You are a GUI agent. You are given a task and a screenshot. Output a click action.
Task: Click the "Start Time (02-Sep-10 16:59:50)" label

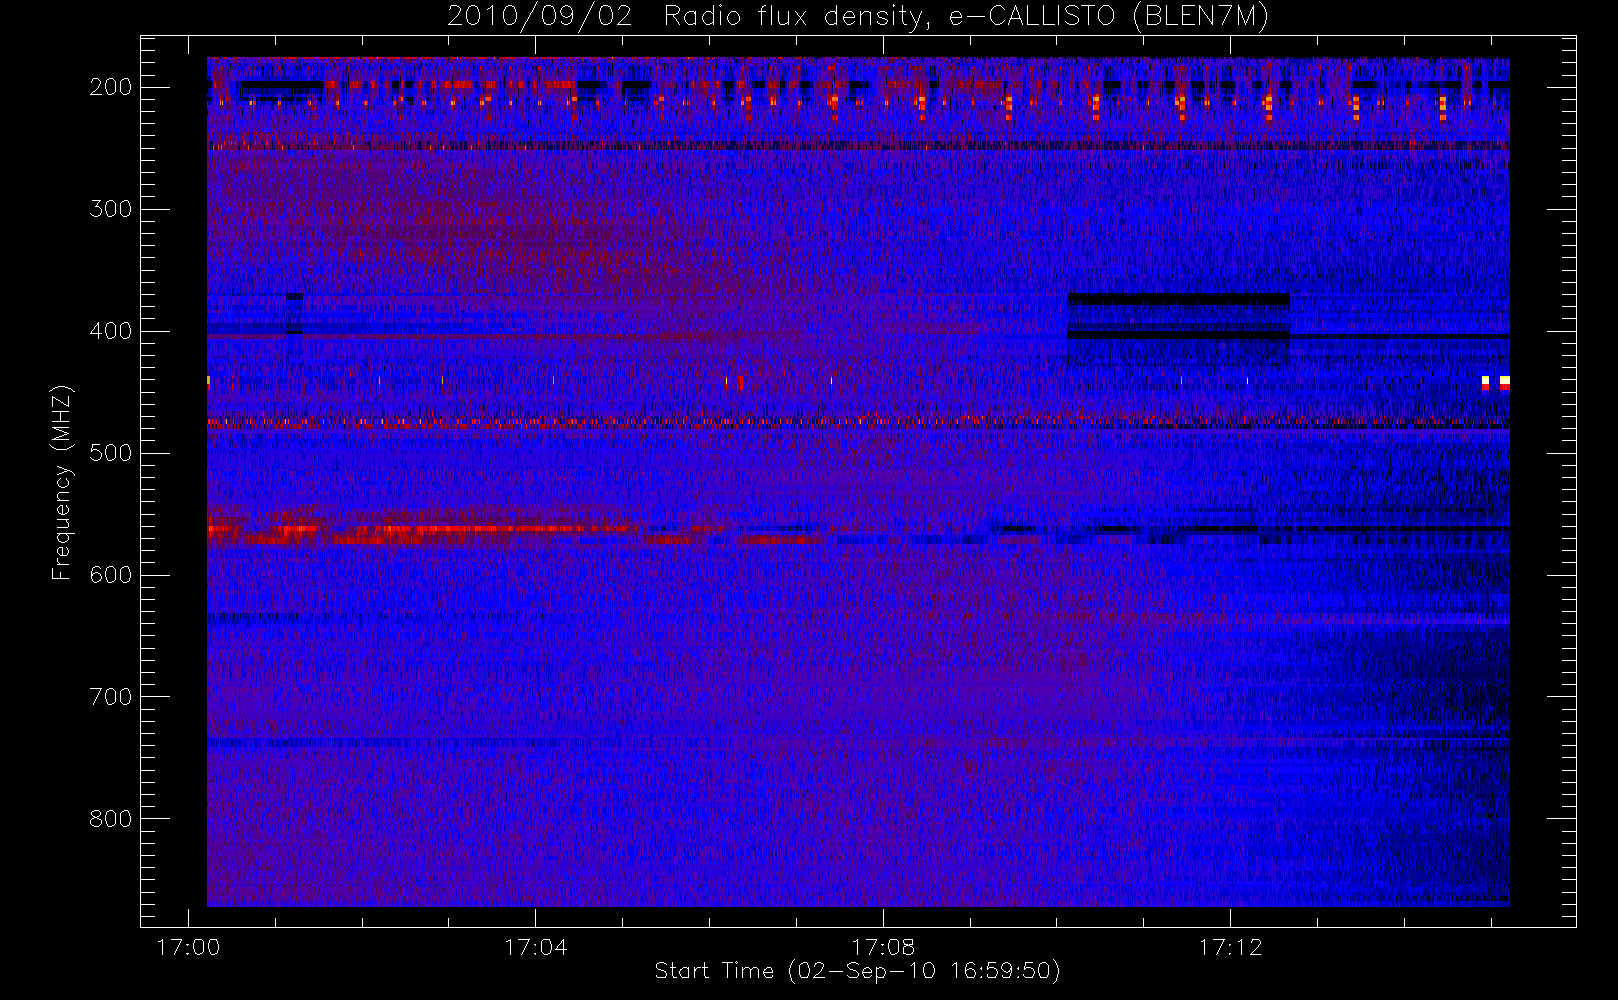coord(857,971)
